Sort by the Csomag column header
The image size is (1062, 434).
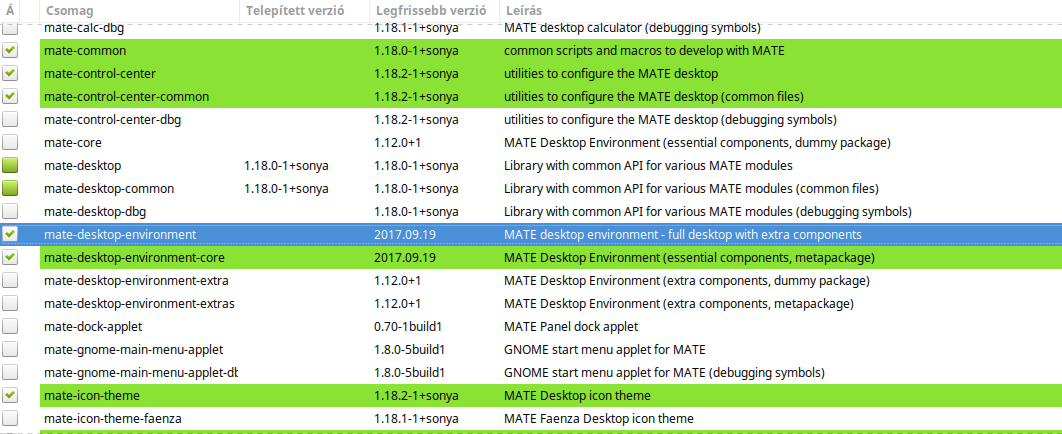[x=139, y=10]
